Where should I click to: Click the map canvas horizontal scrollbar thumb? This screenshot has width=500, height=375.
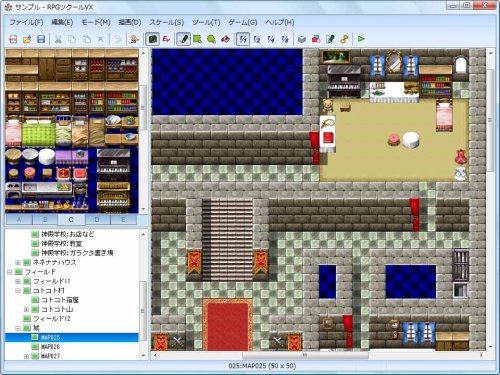point(305,355)
